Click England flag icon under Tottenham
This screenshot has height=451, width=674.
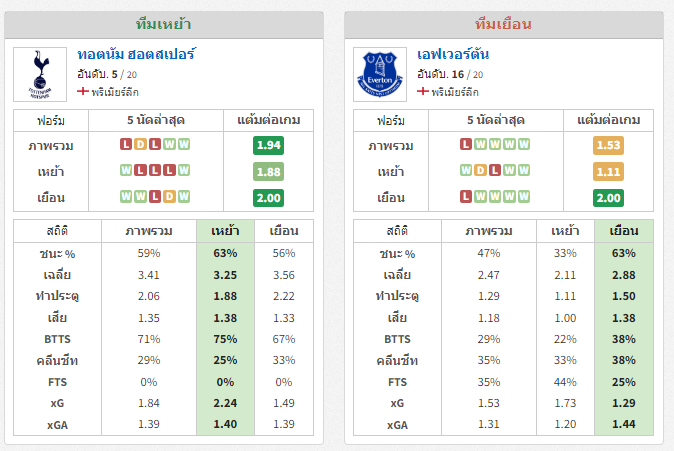click(x=83, y=92)
